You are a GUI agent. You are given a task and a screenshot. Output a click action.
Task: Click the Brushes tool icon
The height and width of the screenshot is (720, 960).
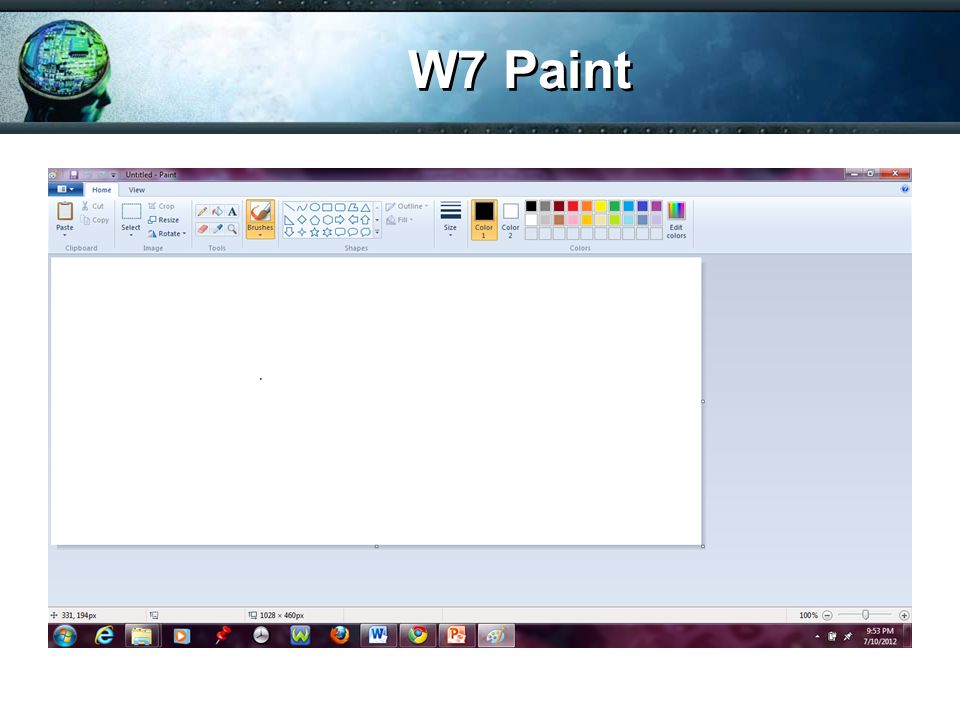coord(260,212)
